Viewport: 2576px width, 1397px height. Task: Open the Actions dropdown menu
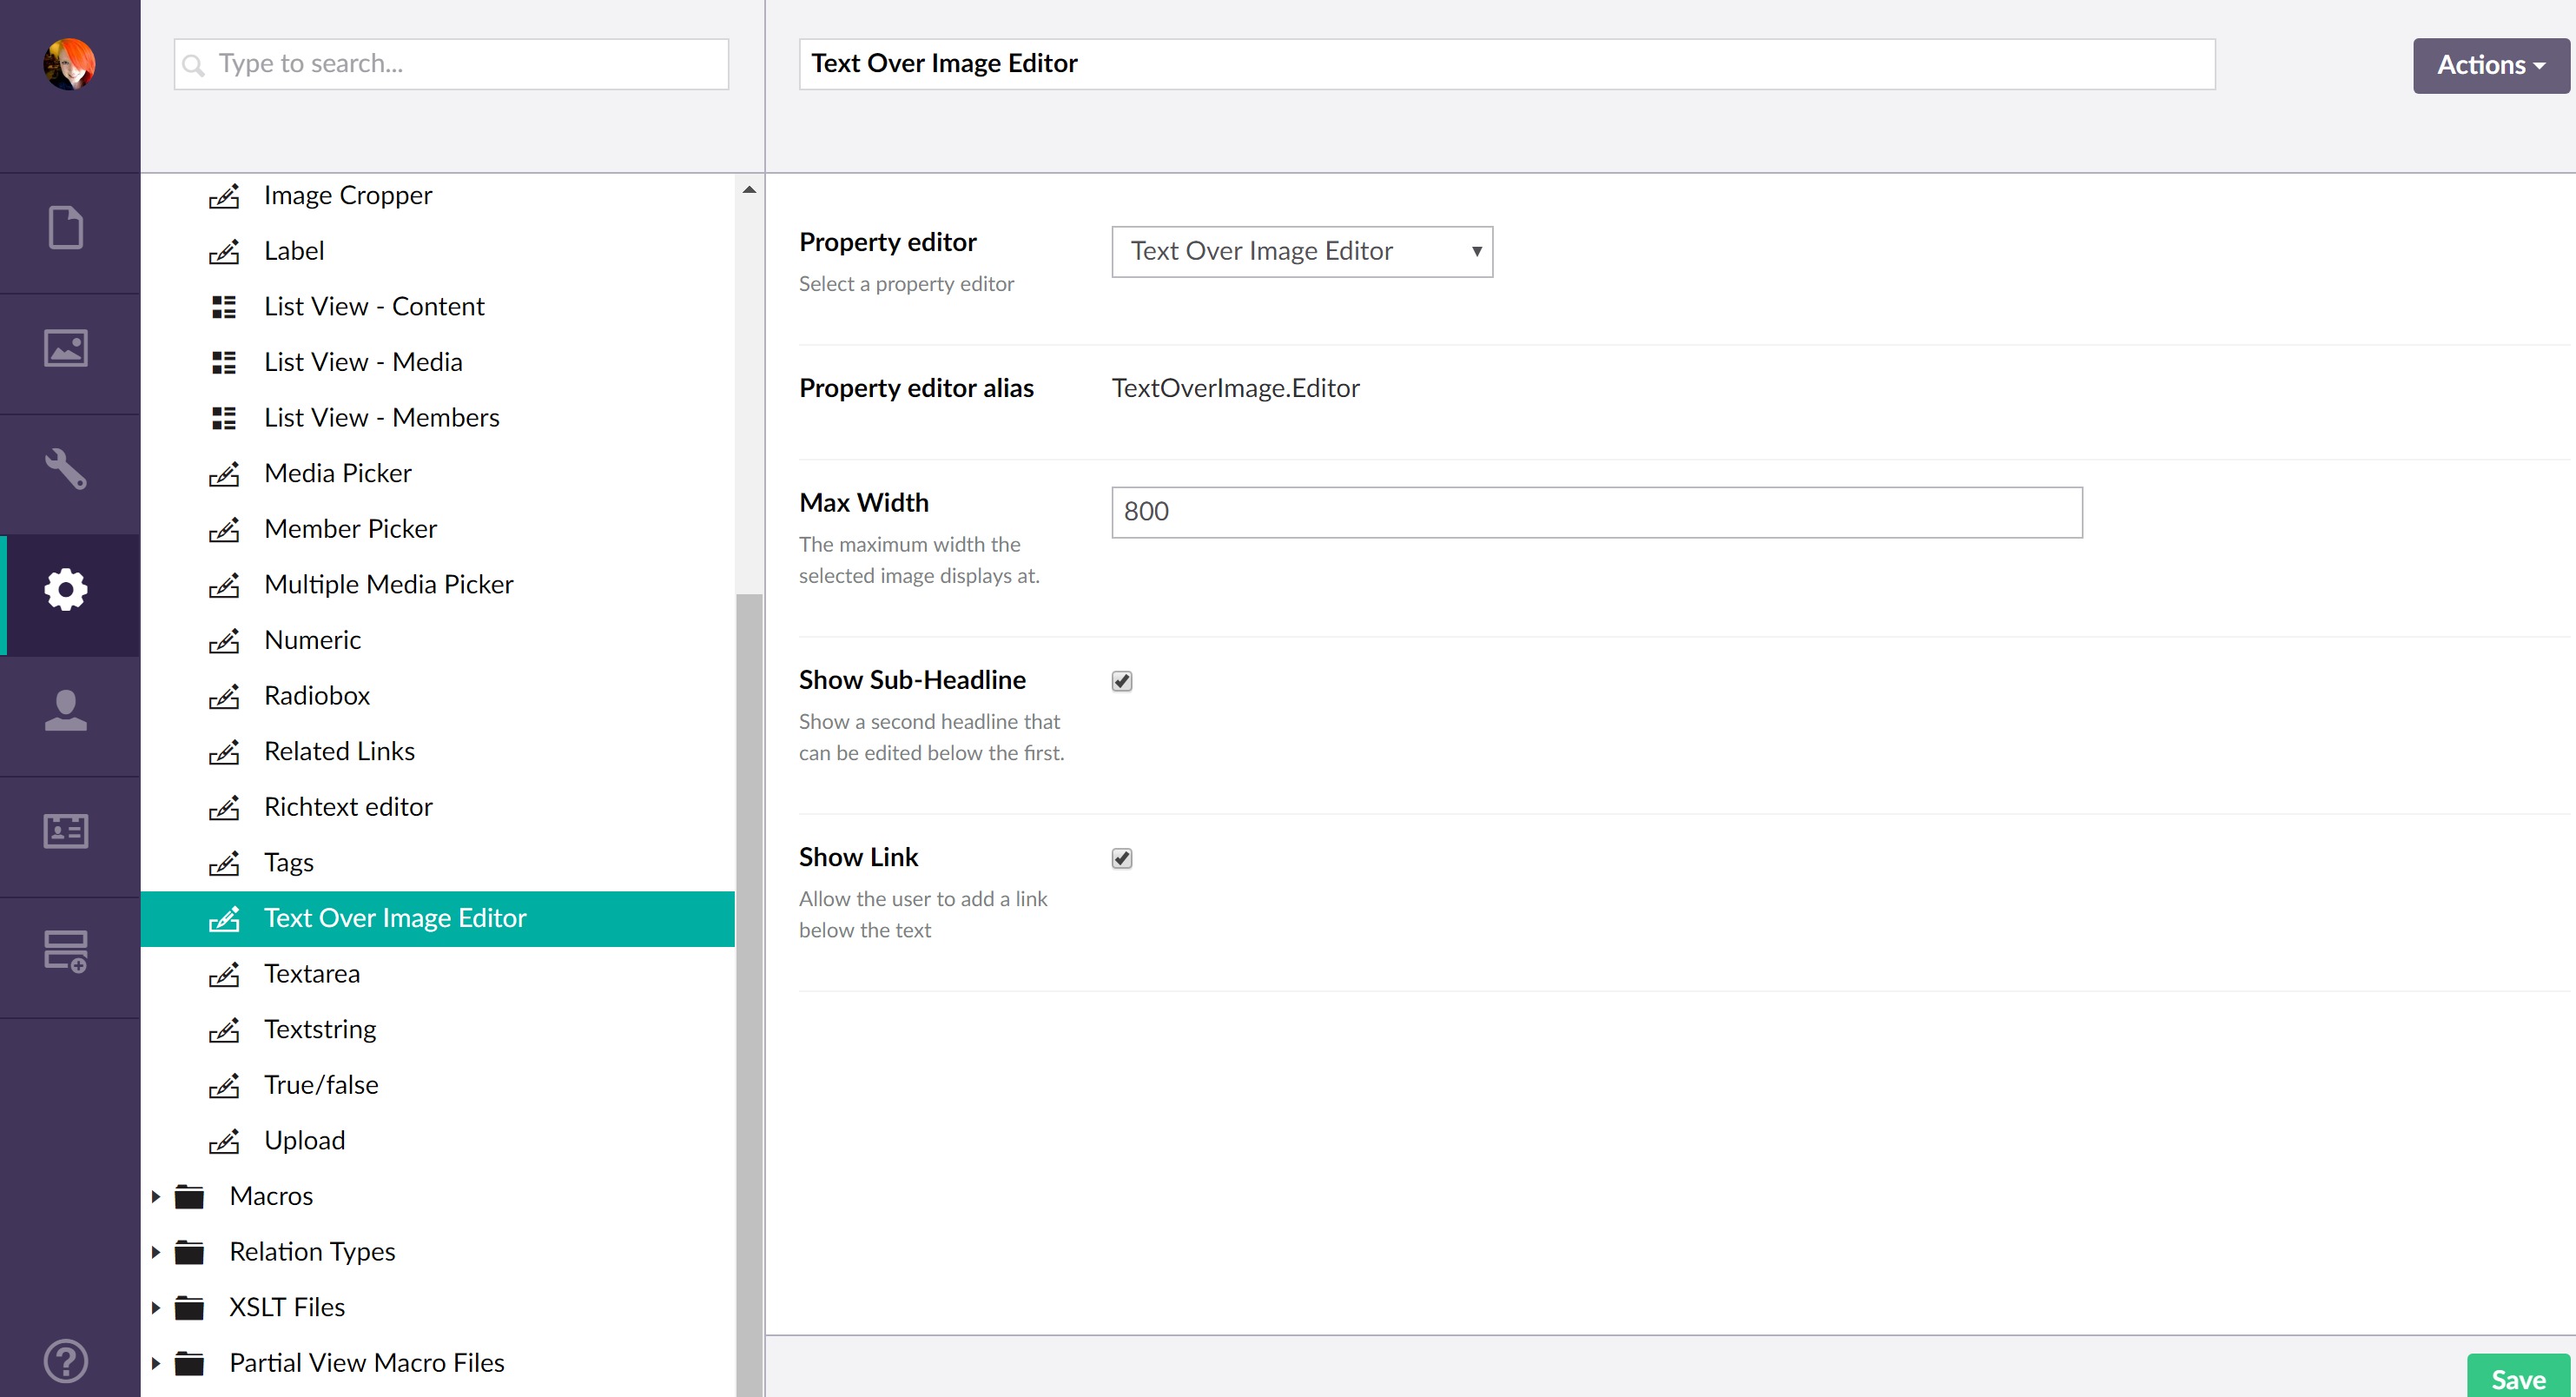[2490, 65]
